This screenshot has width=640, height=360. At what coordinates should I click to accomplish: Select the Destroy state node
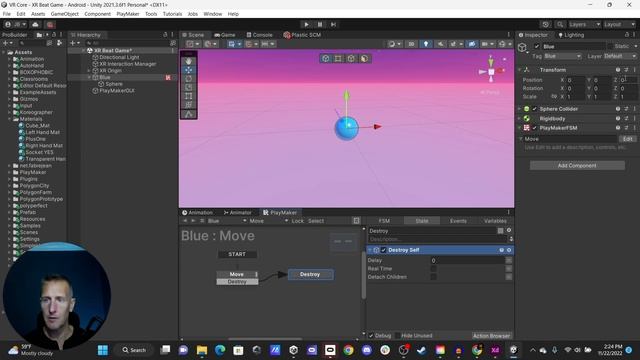point(310,274)
